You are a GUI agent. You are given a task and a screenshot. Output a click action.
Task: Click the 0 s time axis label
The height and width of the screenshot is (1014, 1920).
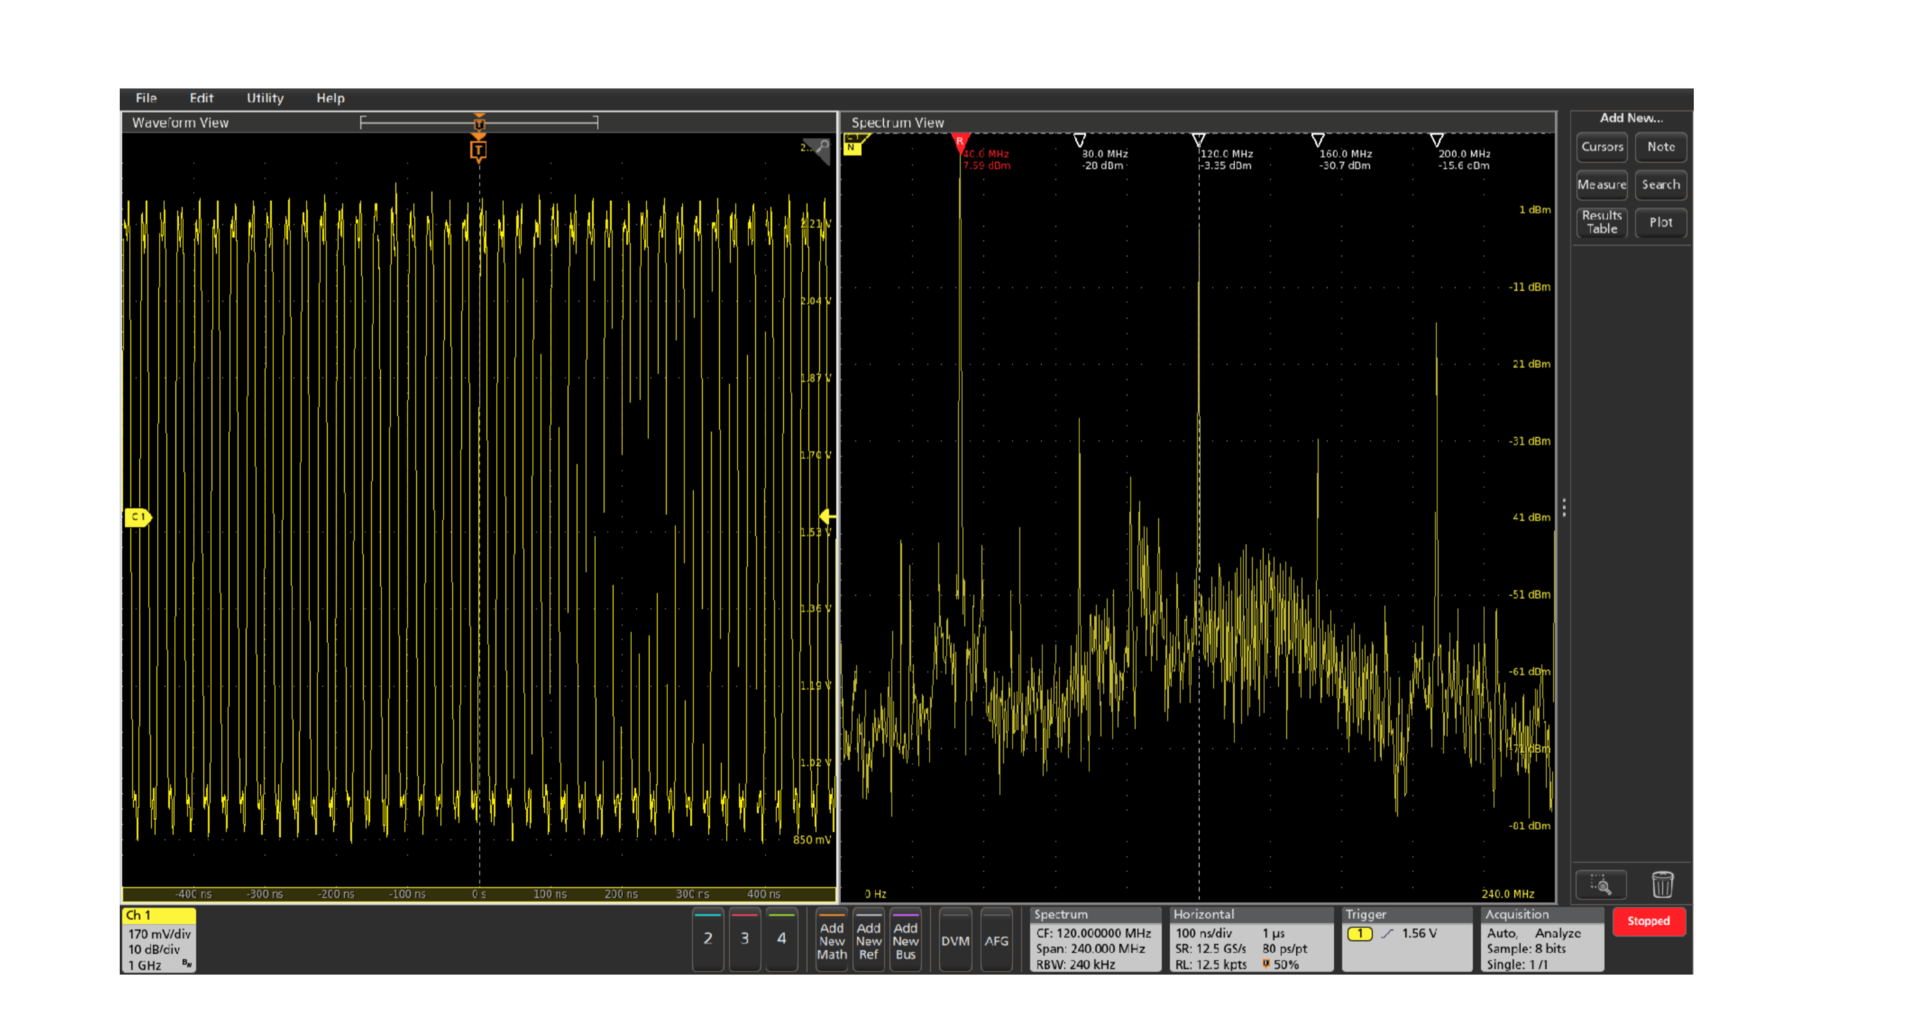point(479,894)
